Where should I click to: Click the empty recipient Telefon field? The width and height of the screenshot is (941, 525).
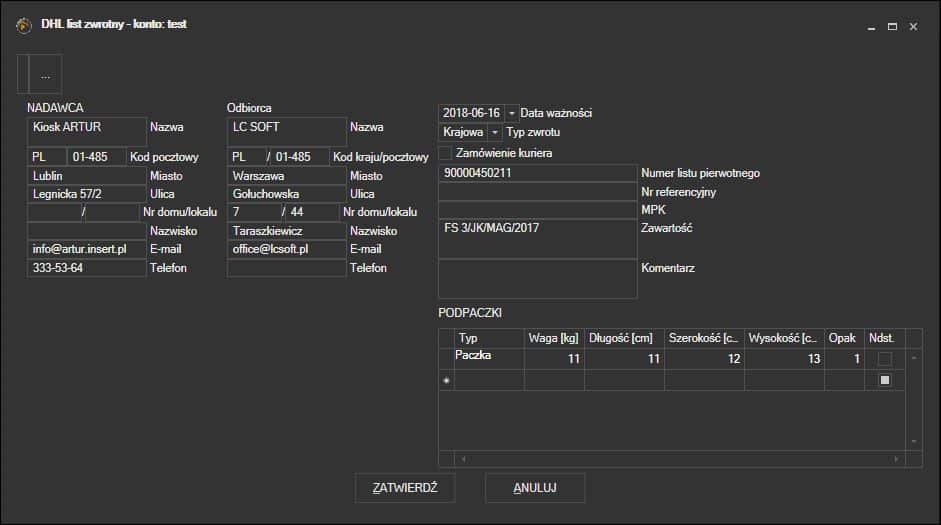coord(287,268)
